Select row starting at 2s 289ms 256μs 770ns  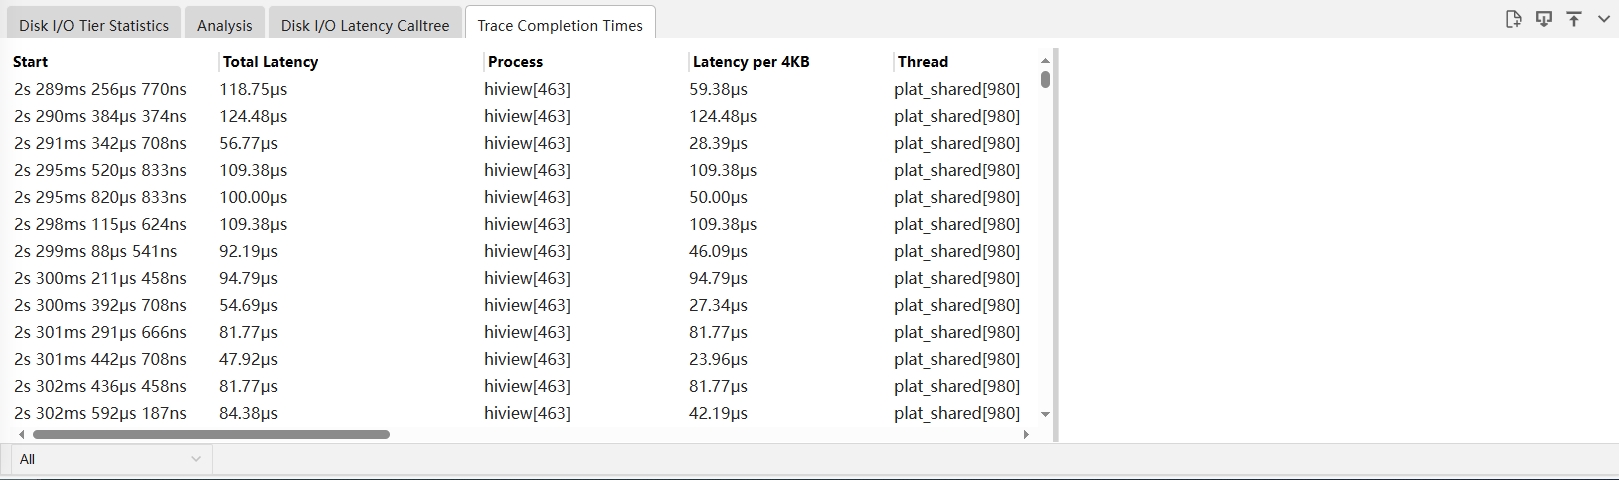tap(100, 89)
